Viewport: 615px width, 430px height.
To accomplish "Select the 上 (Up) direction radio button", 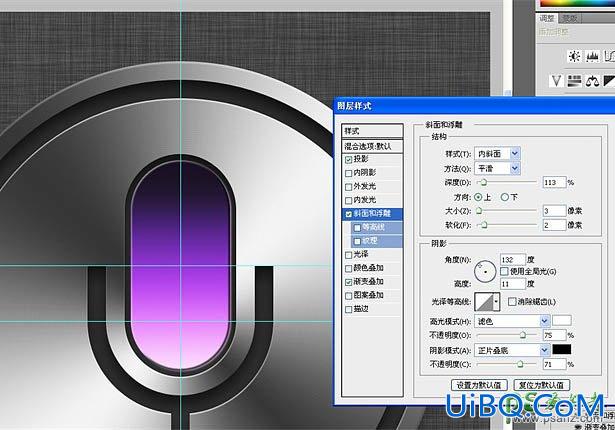I will point(478,197).
